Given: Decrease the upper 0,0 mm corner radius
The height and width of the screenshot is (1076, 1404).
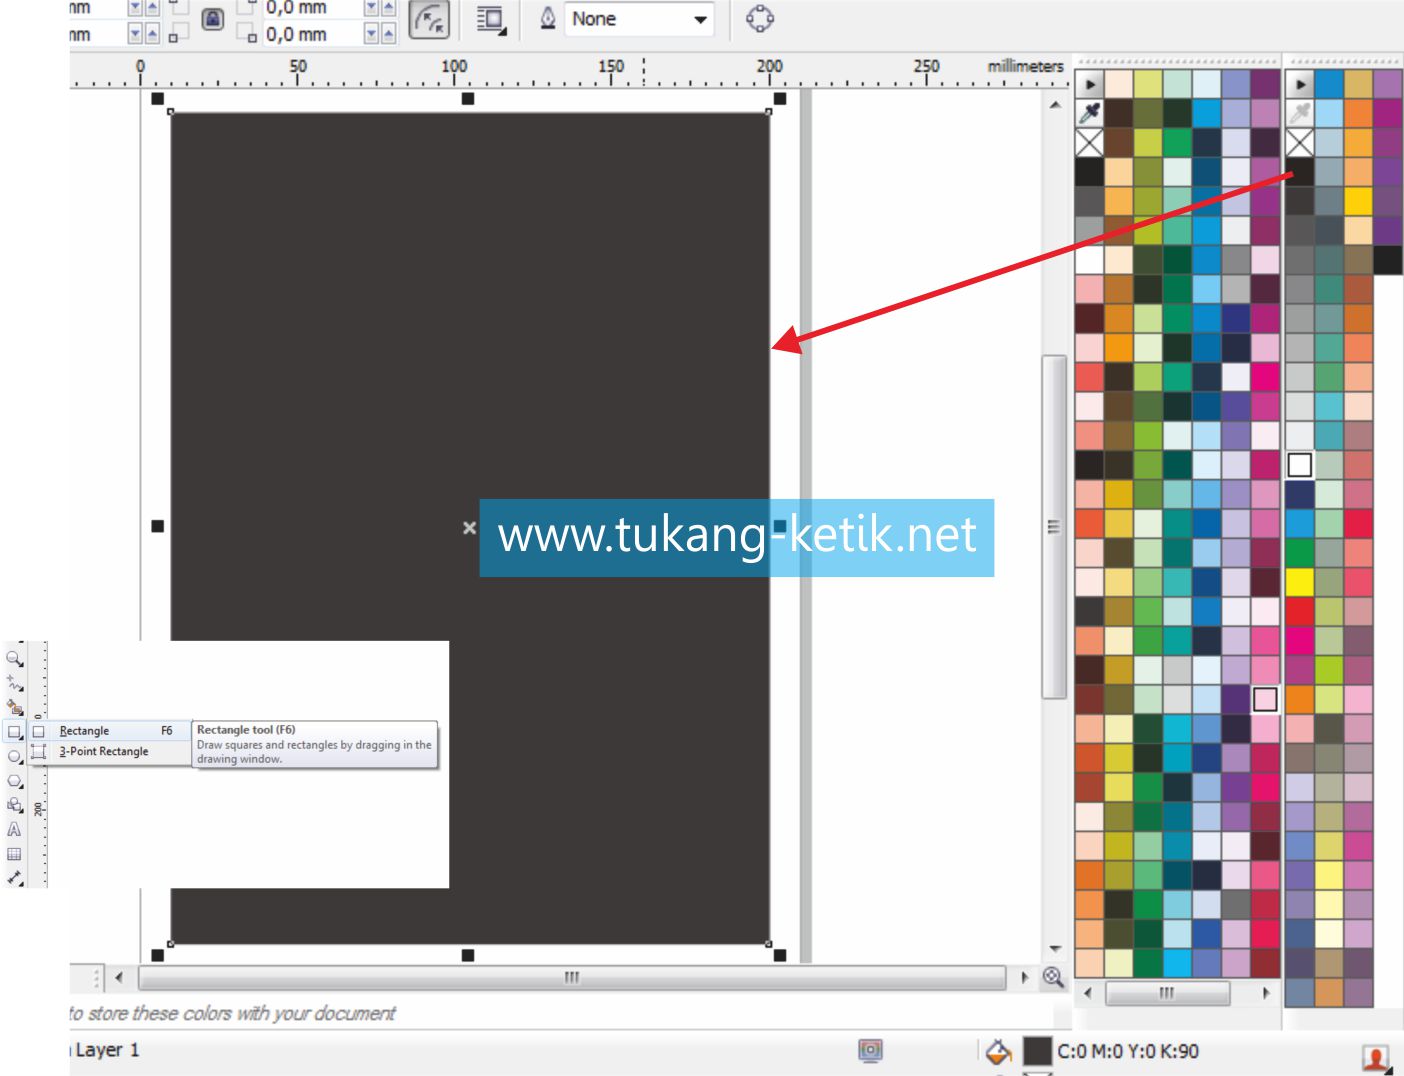Looking at the screenshot, I should 371,7.
